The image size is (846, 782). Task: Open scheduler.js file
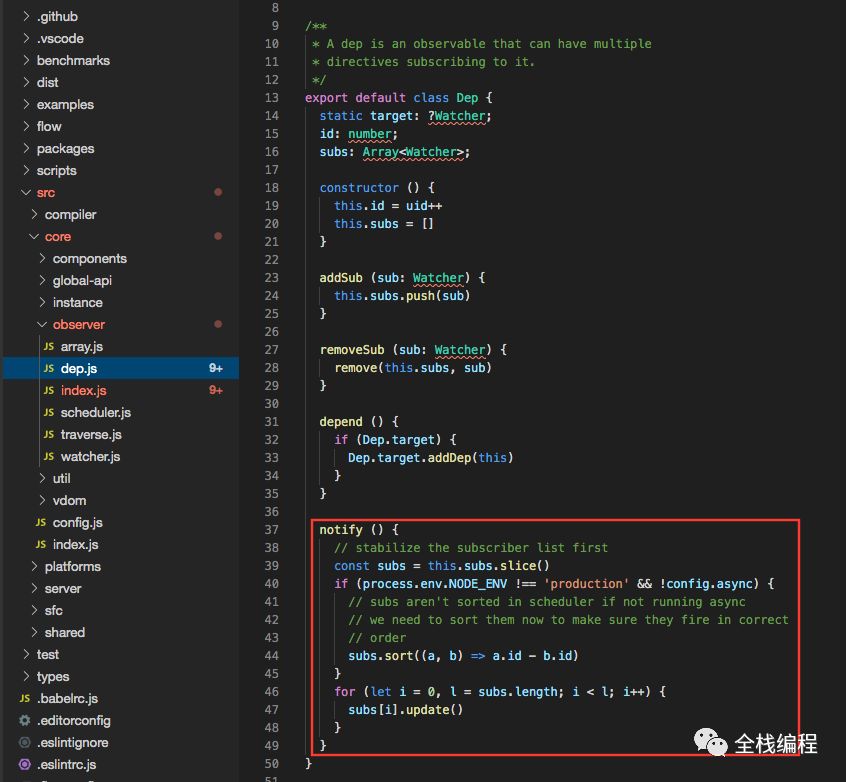(x=95, y=413)
